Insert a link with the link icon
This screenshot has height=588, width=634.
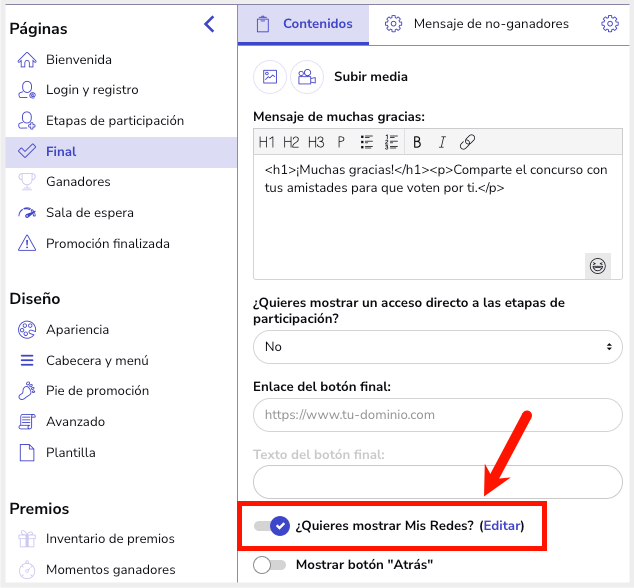pos(467,142)
